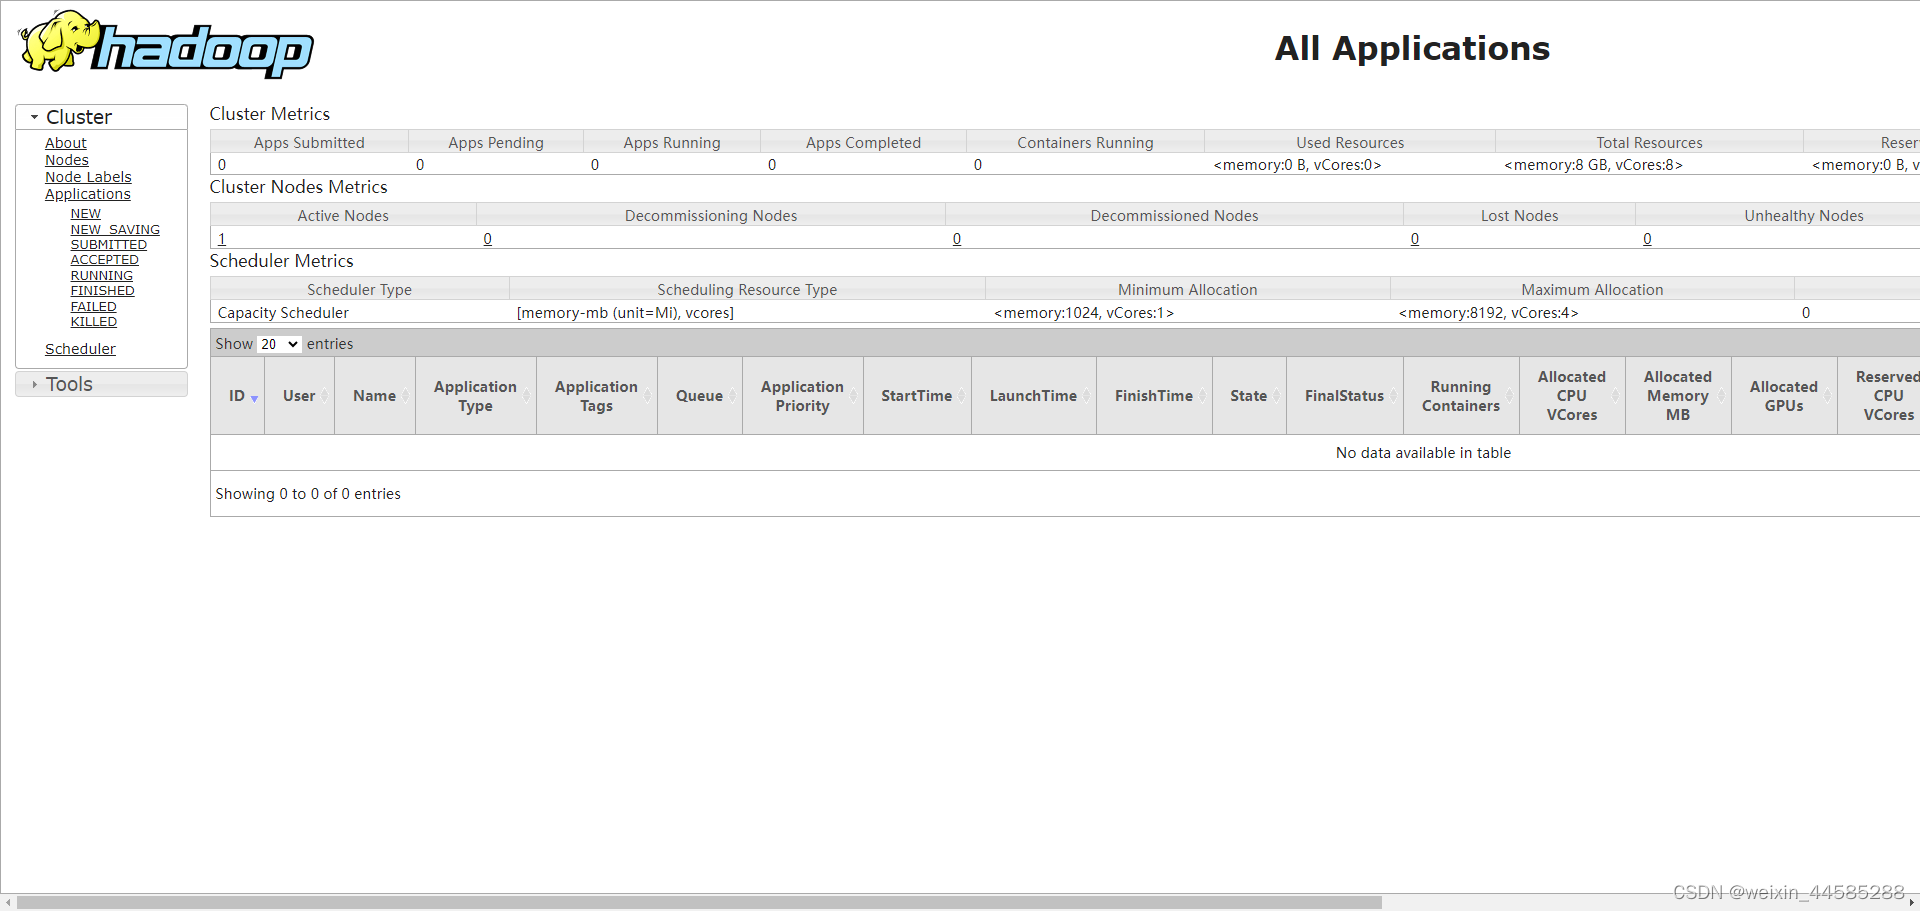Screen dimensions: 1920x911
Task: Sort by Allocated GPUs column
Action: click(x=1784, y=396)
